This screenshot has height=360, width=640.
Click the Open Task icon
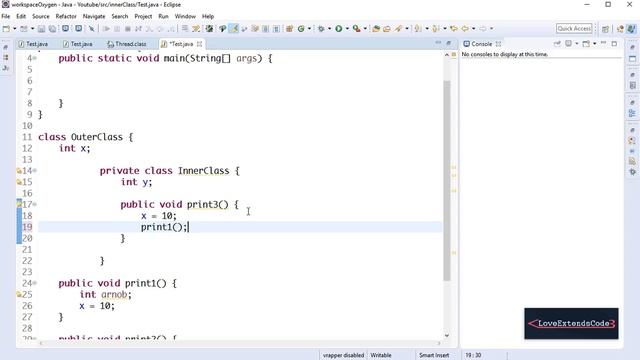coord(387,29)
